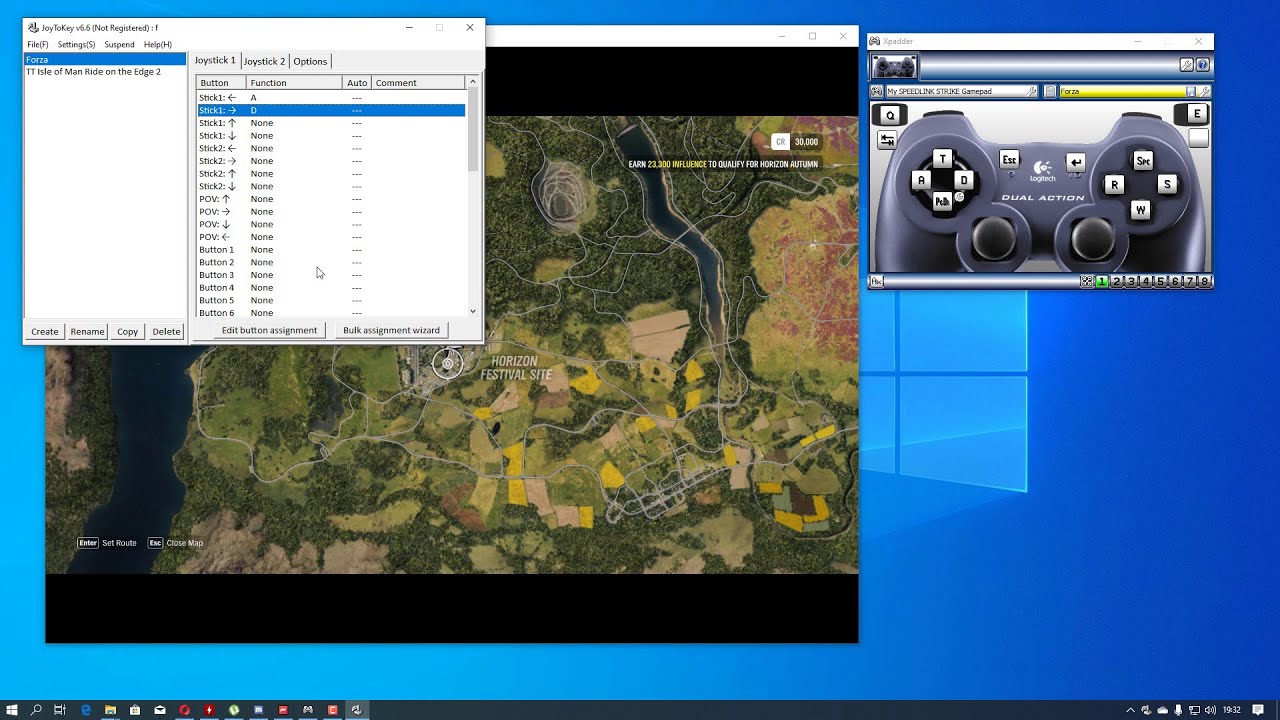Click the Q trigger assignment in Xpadder
Image resolution: width=1280 pixels, height=720 pixels.
point(890,115)
